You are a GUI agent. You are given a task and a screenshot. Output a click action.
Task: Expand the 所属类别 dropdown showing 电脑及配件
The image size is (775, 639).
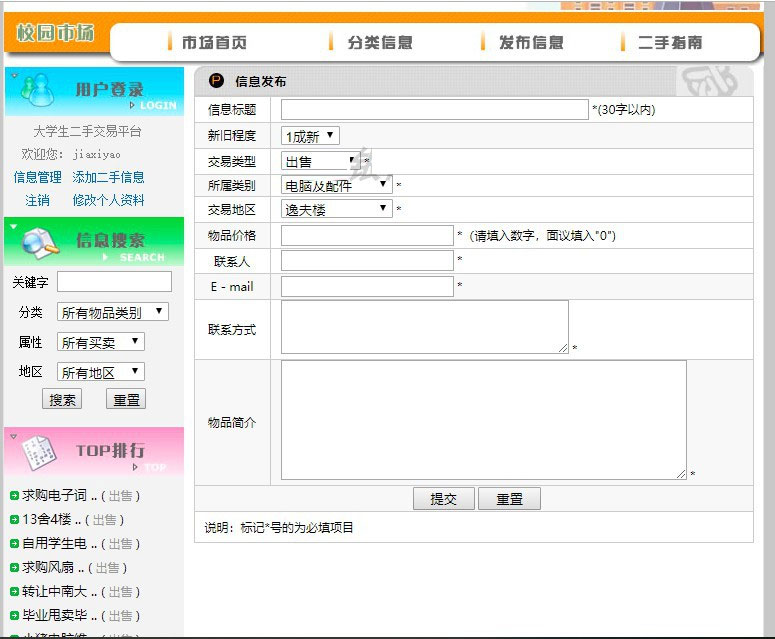337,185
